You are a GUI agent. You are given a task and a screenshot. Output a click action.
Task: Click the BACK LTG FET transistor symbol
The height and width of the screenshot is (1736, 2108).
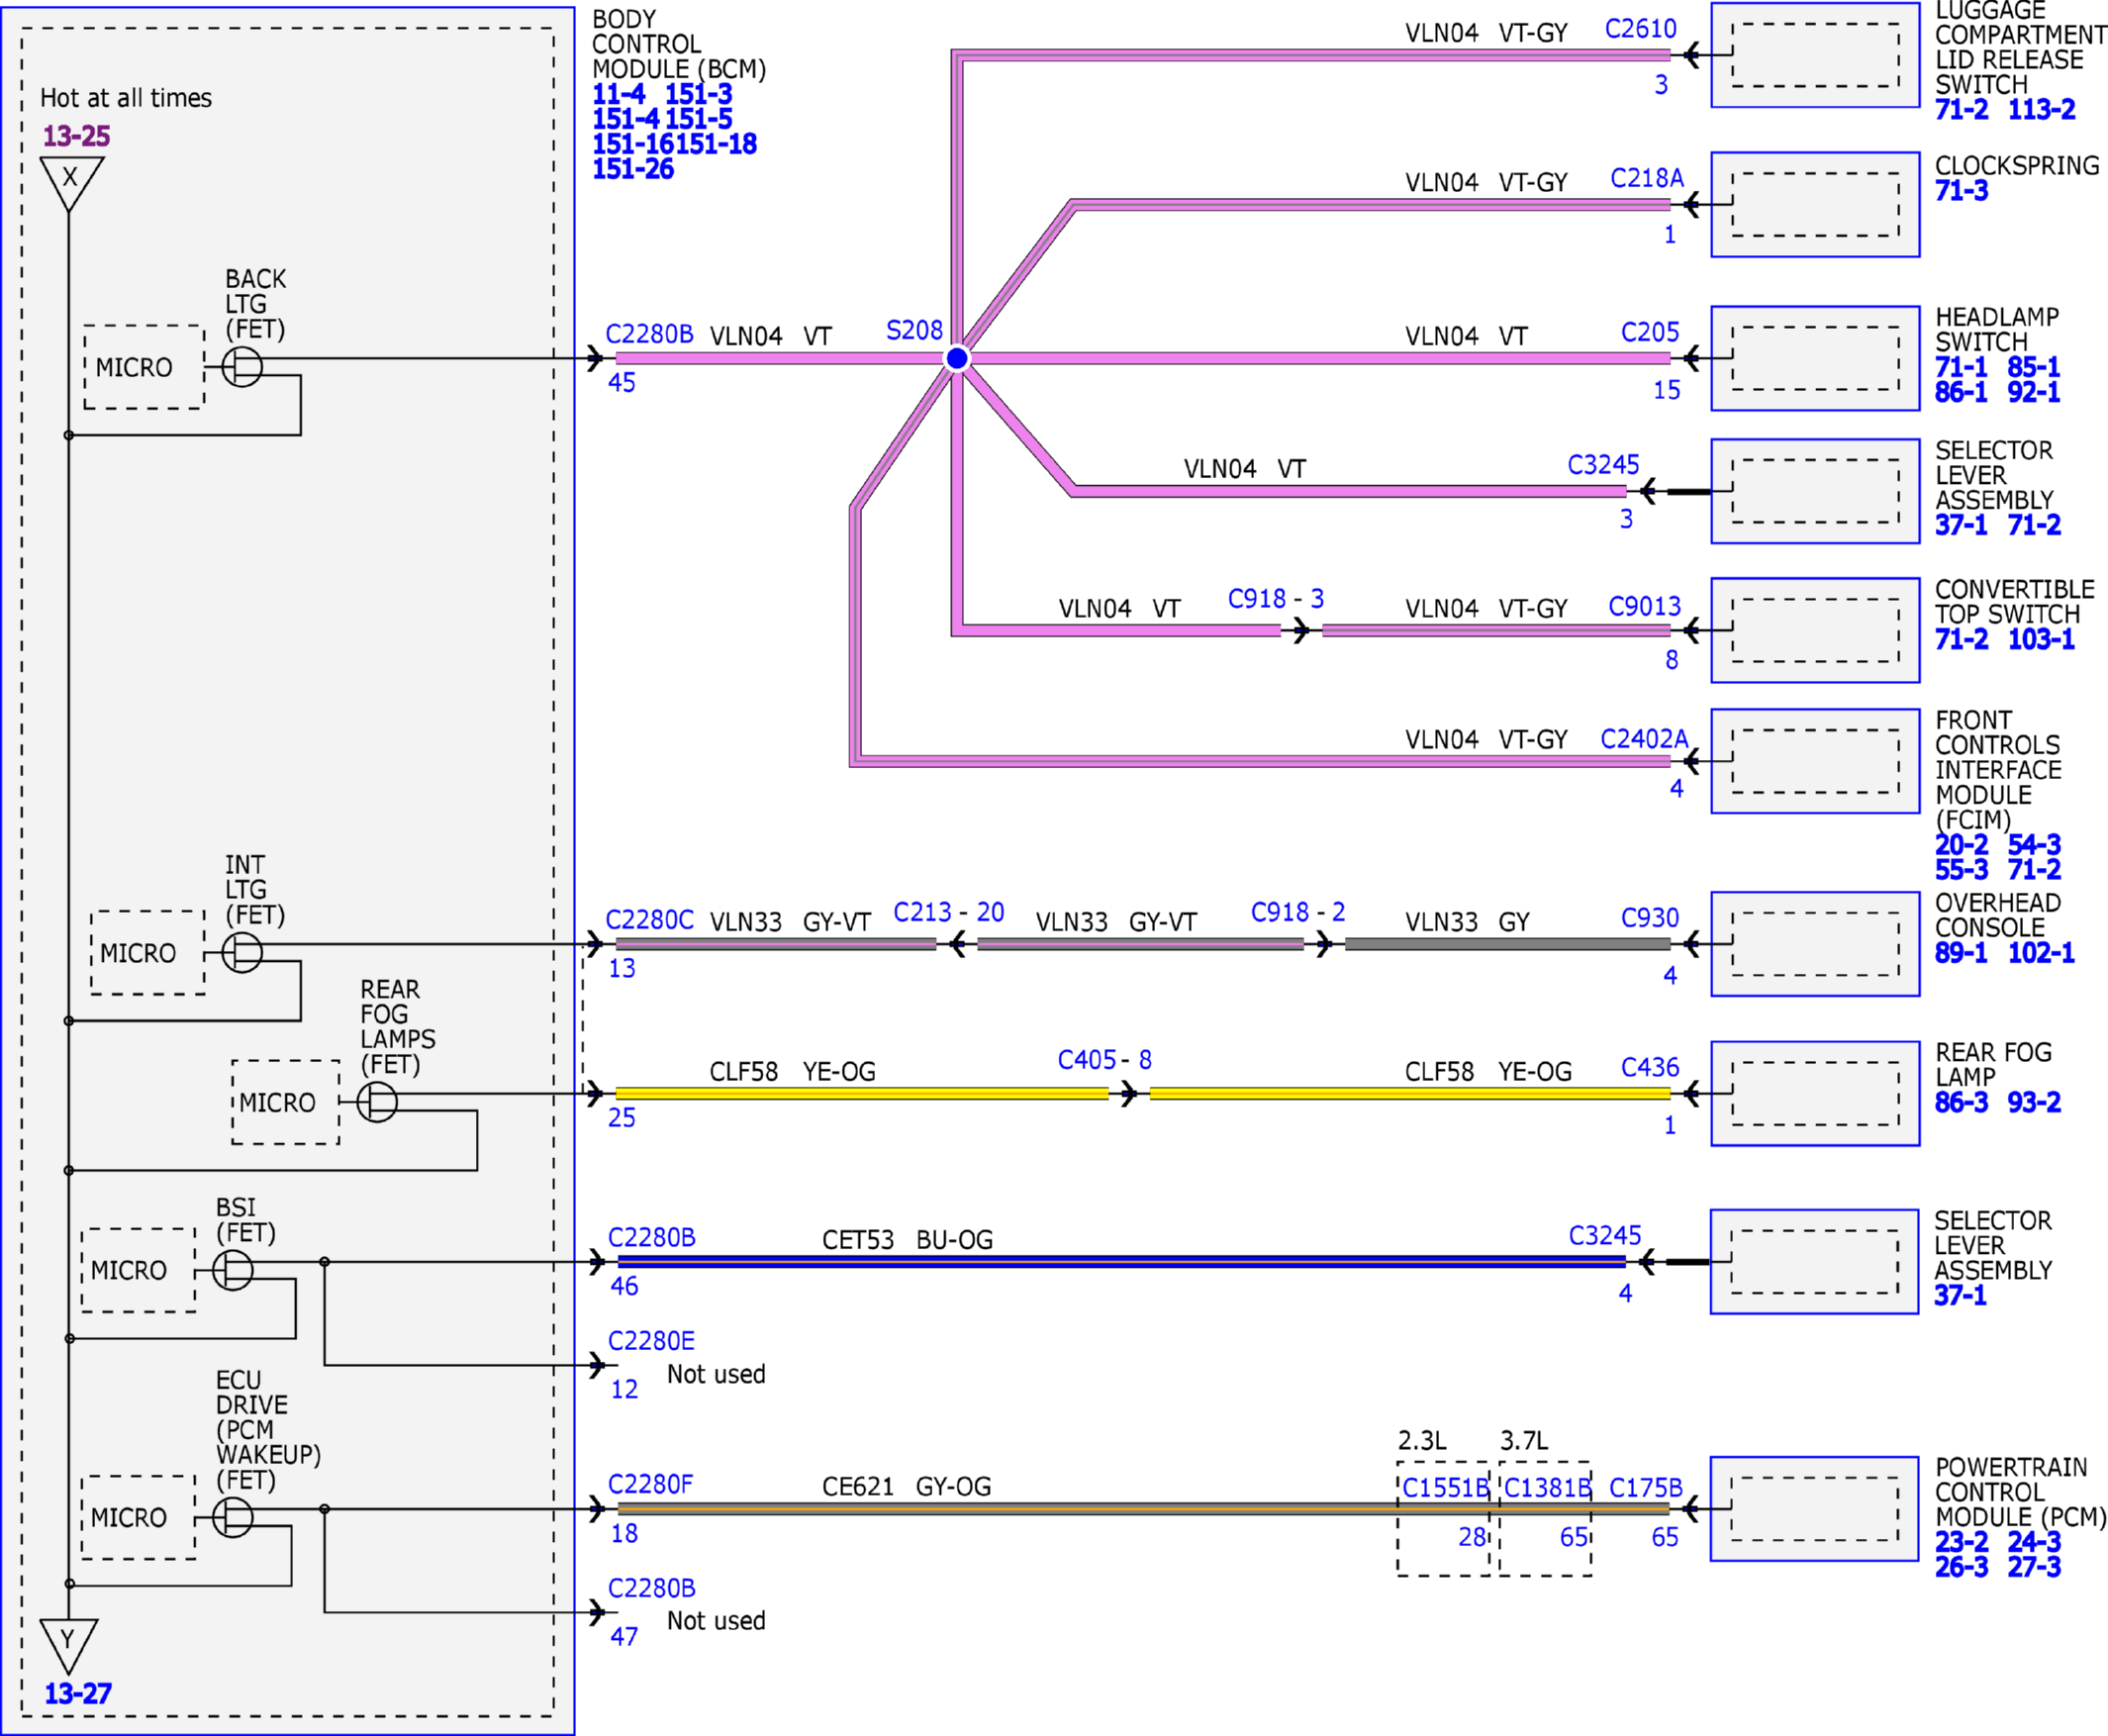point(242,367)
